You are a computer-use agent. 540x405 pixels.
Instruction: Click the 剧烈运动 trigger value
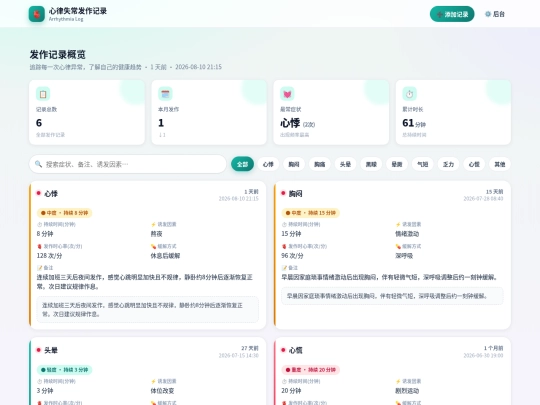click(x=407, y=391)
